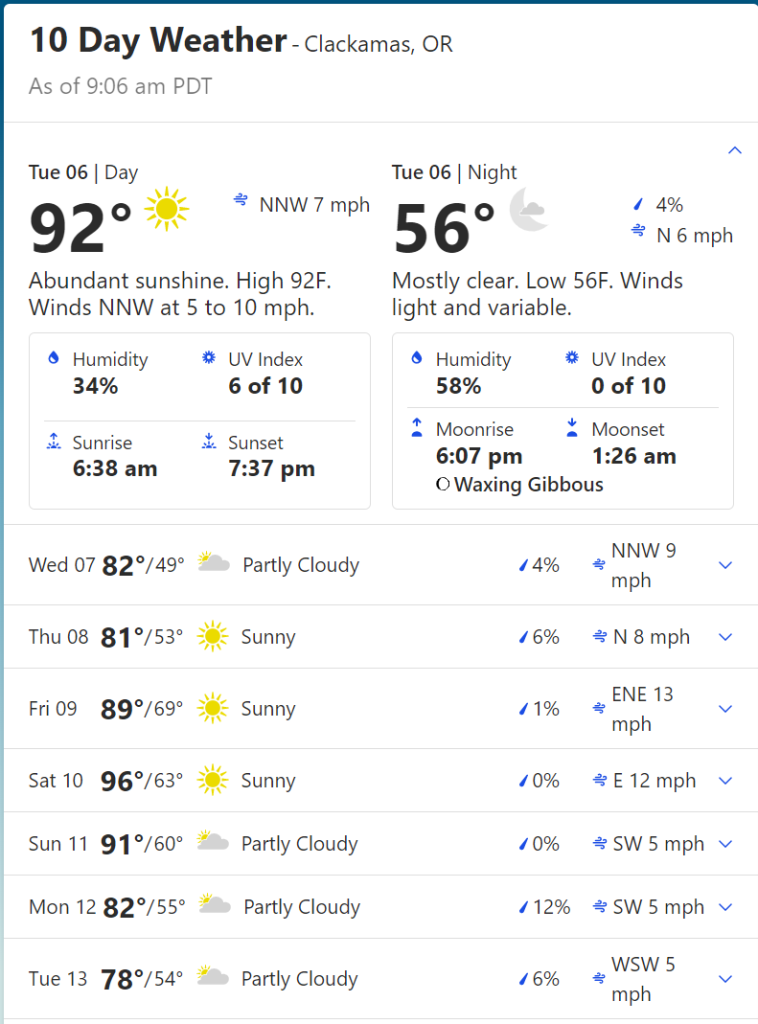Screen dimensions: 758x1024
Task: Click the sunny icon on Sat 10 row
Action: tap(212, 780)
